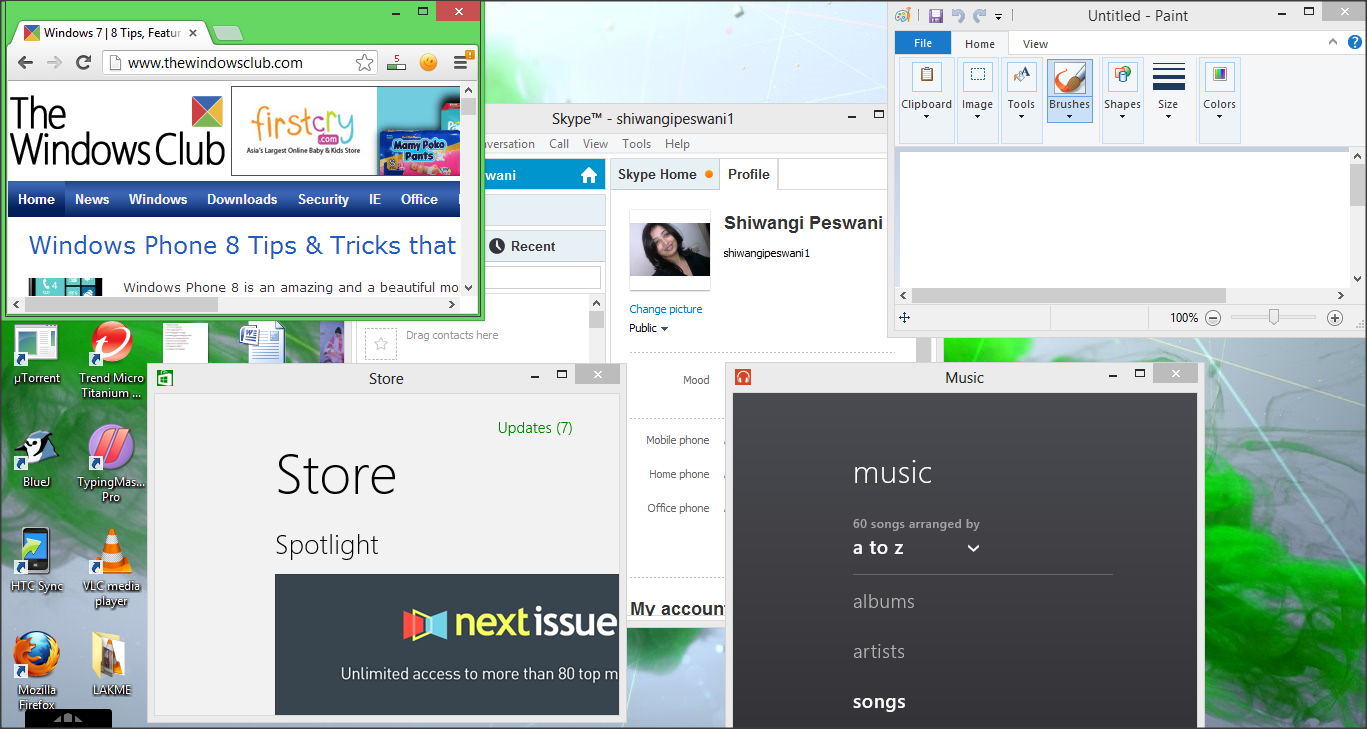Show albums in the Music app
The width and height of the screenshot is (1367, 729).
click(x=884, y=601)
